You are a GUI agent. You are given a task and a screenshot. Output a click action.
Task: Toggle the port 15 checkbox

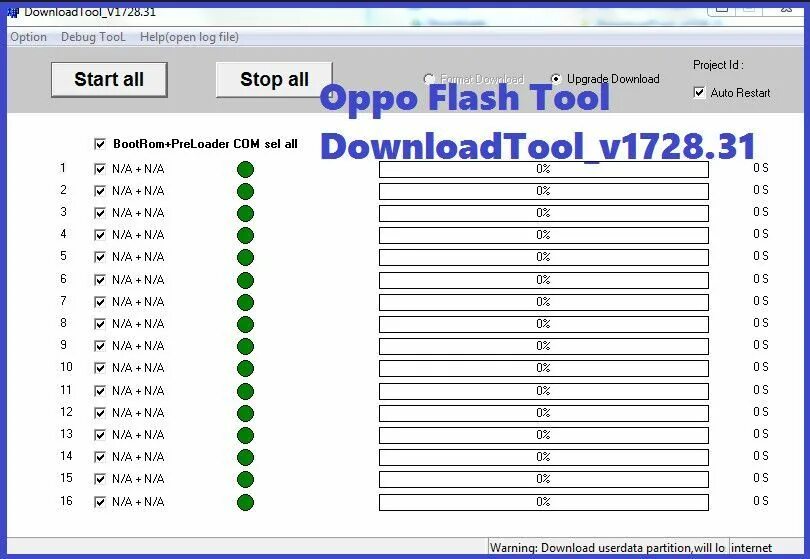coord(100,479)
